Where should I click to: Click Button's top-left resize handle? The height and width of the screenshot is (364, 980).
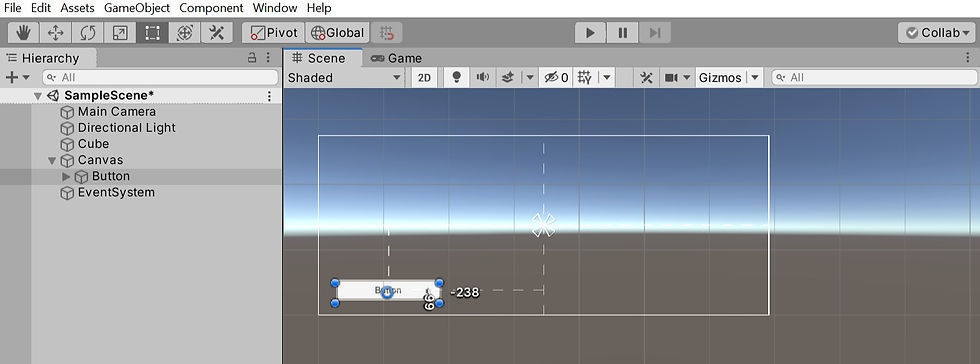(335, 283)
